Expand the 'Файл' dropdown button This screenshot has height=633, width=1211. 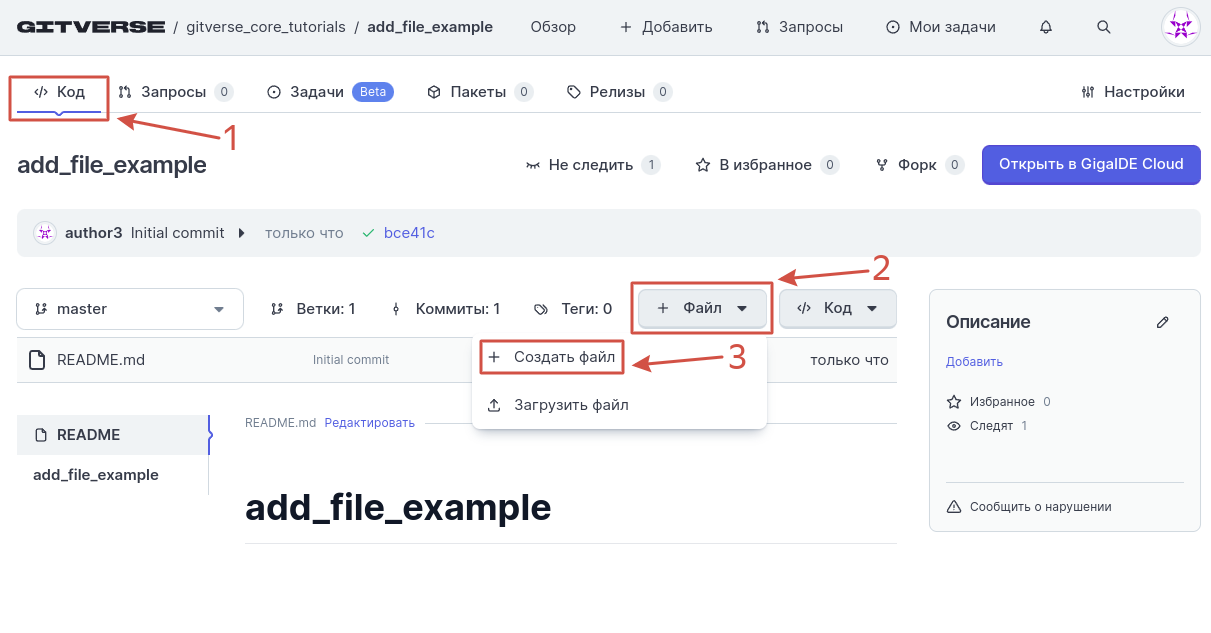click(x=702, y=308)
